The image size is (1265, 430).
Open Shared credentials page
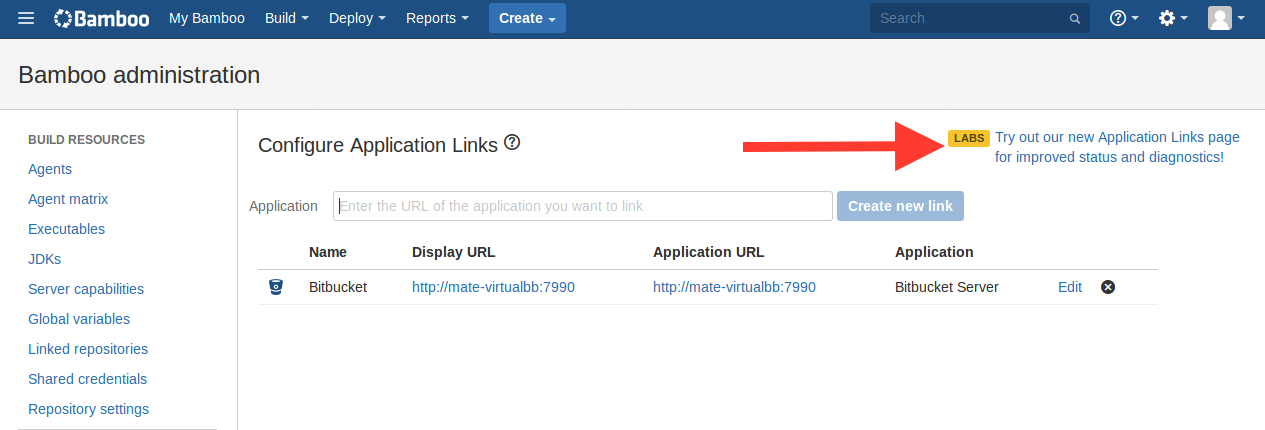(x=87, y=379)
